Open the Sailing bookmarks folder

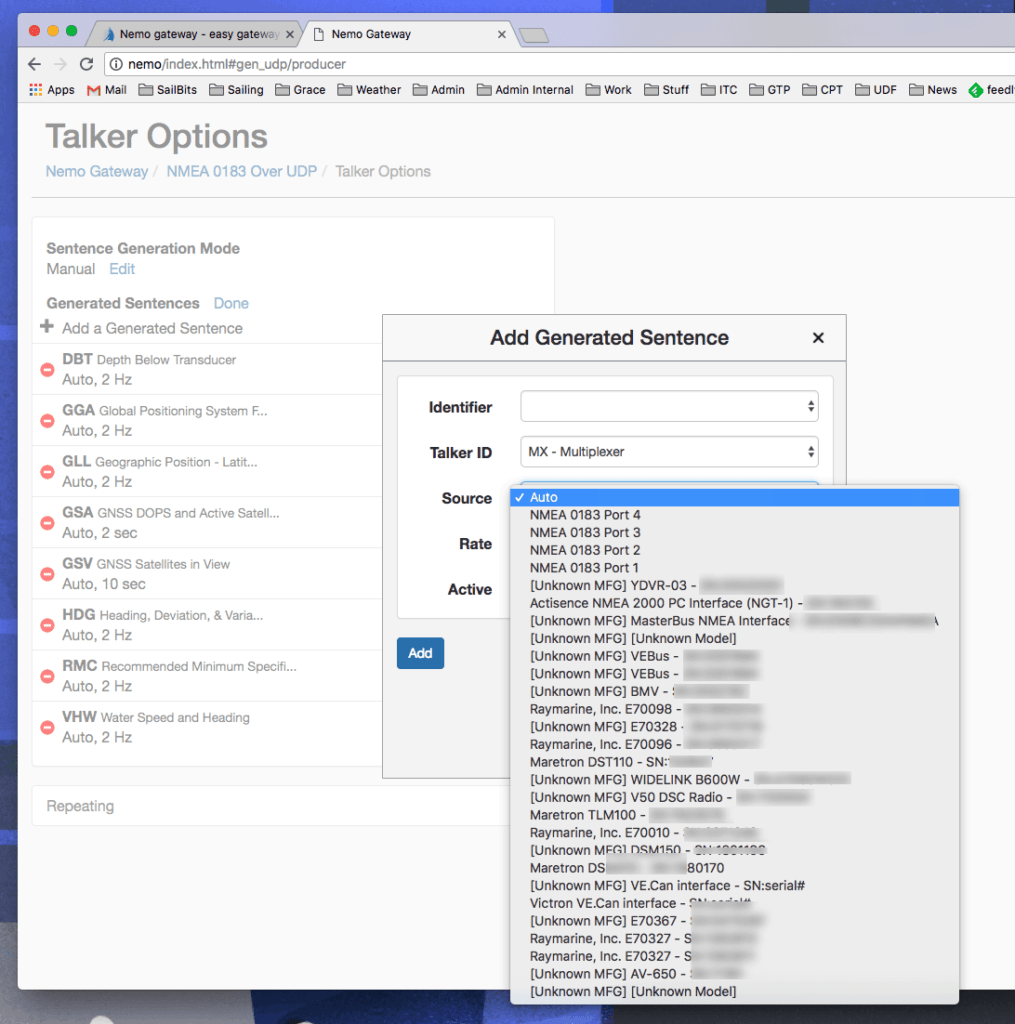tap(236, 89)
